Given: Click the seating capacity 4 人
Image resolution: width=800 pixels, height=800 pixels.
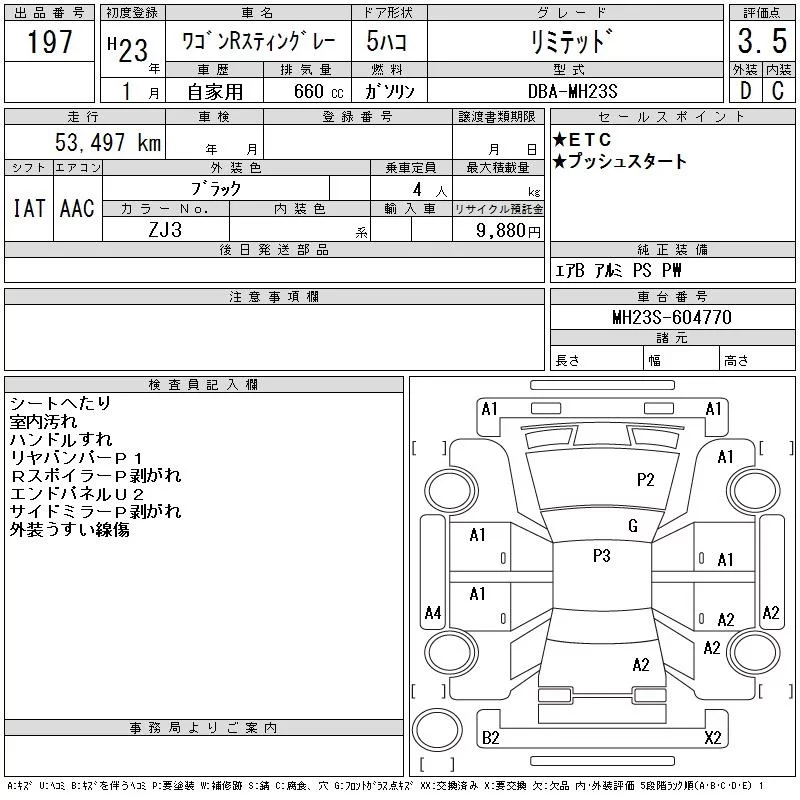Looking at the screenshot, I should (x=430, y=190).
